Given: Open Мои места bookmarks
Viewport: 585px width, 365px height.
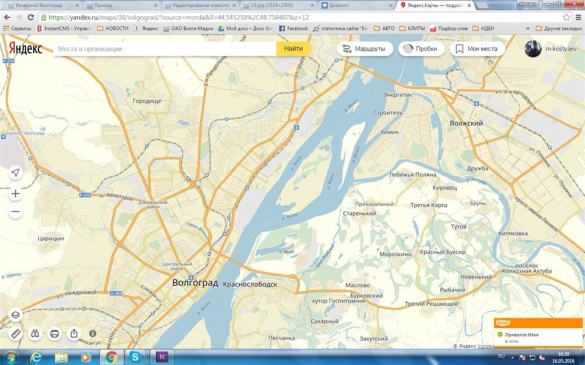Looking at the screenshot, I should click(x=477, y=49).
